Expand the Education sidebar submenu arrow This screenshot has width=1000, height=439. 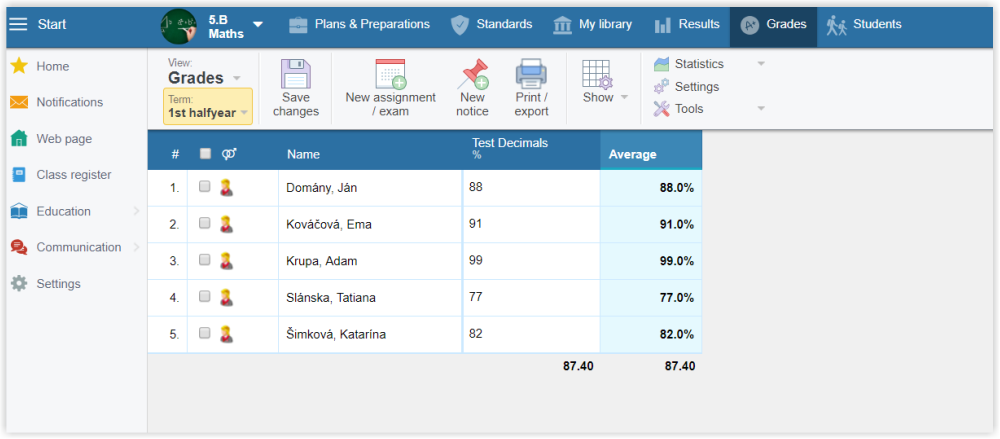point(136,211)
